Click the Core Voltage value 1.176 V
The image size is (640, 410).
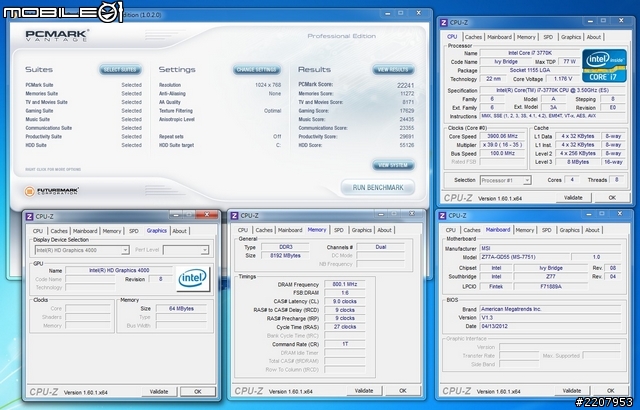563,79
